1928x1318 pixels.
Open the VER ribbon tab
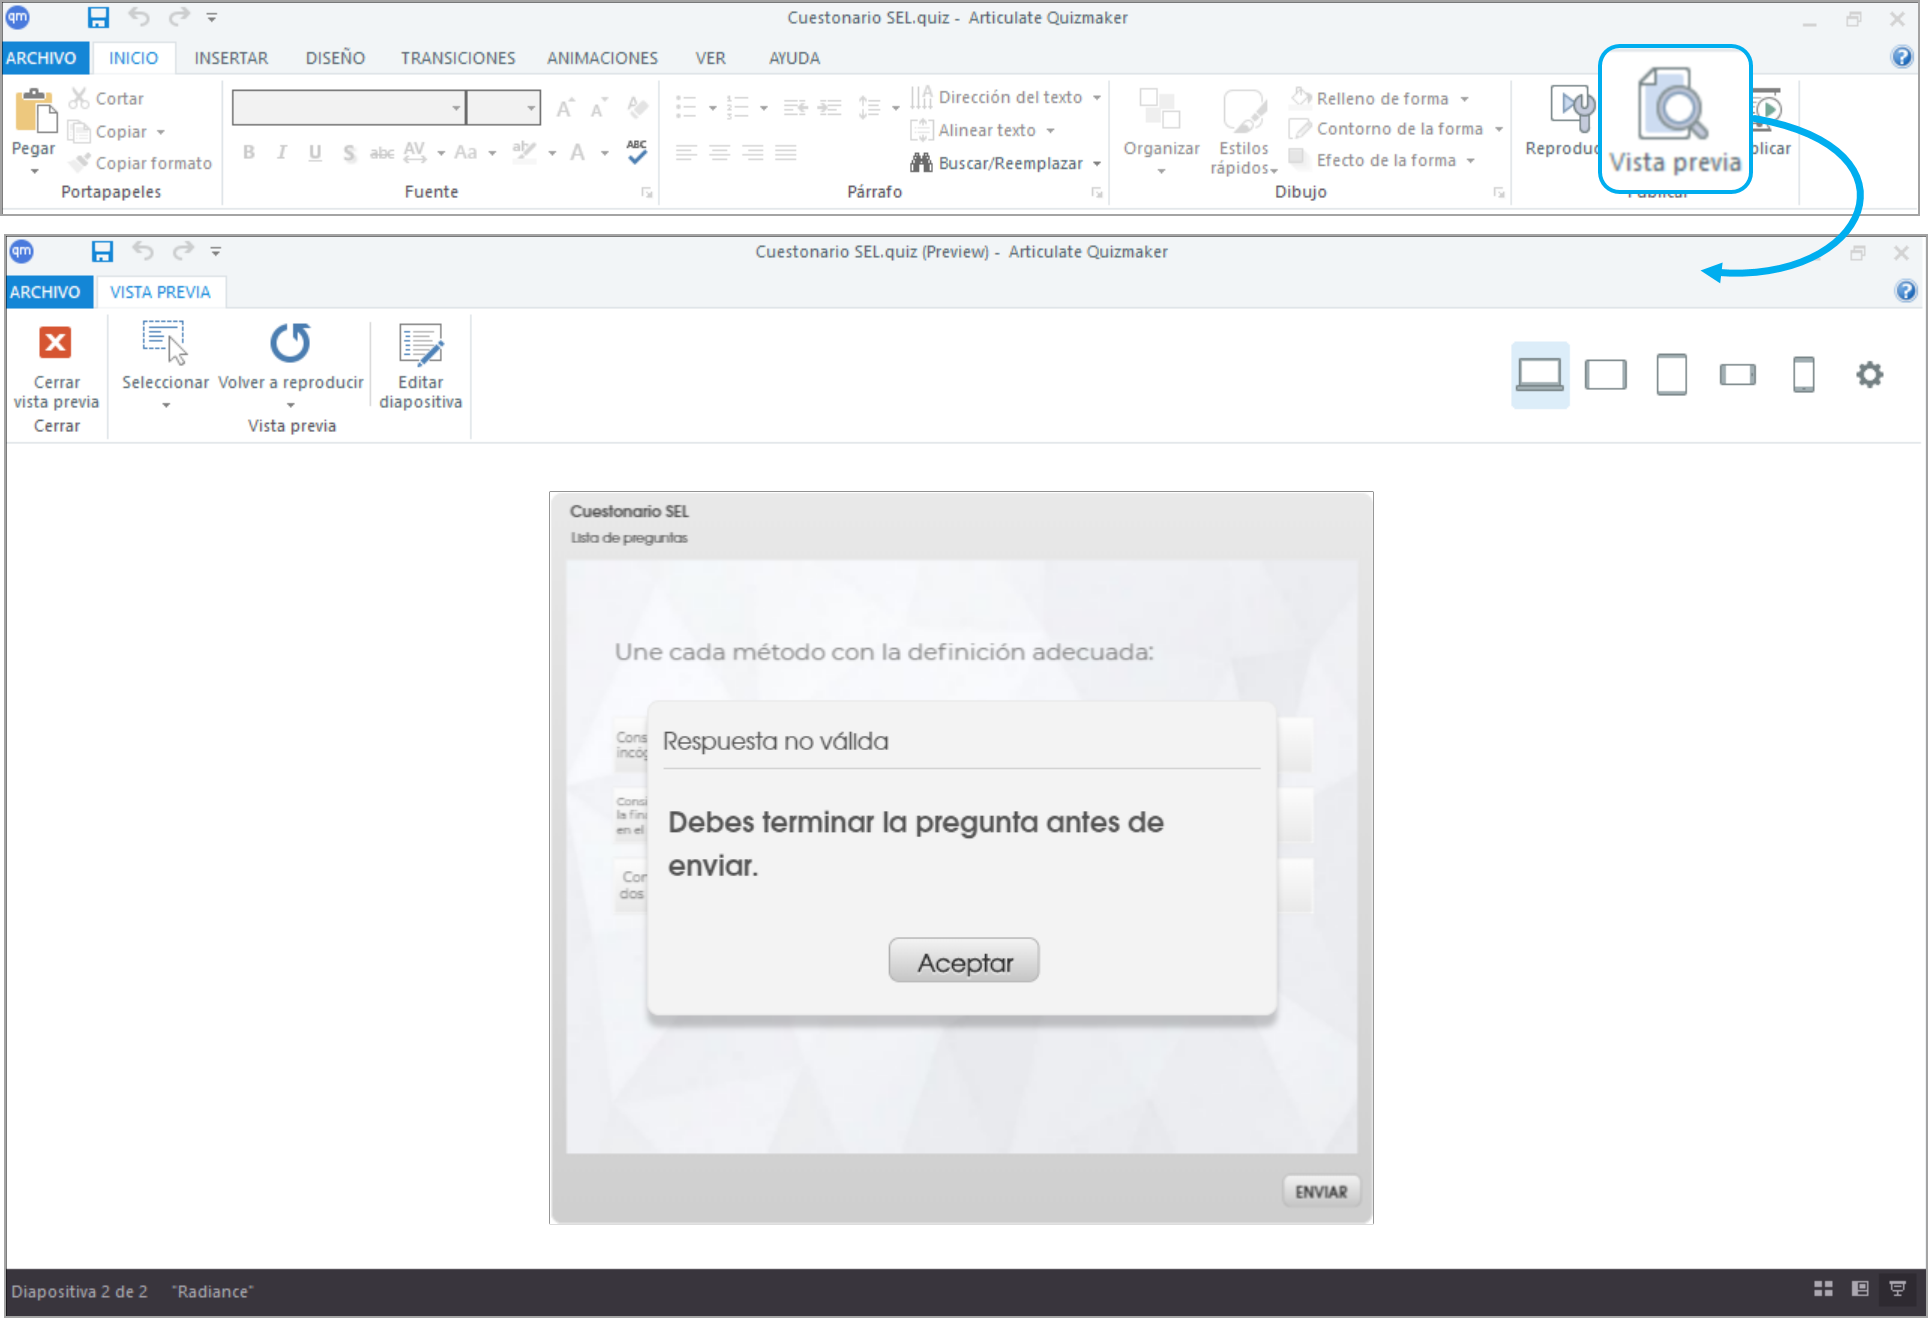(710, 58)
